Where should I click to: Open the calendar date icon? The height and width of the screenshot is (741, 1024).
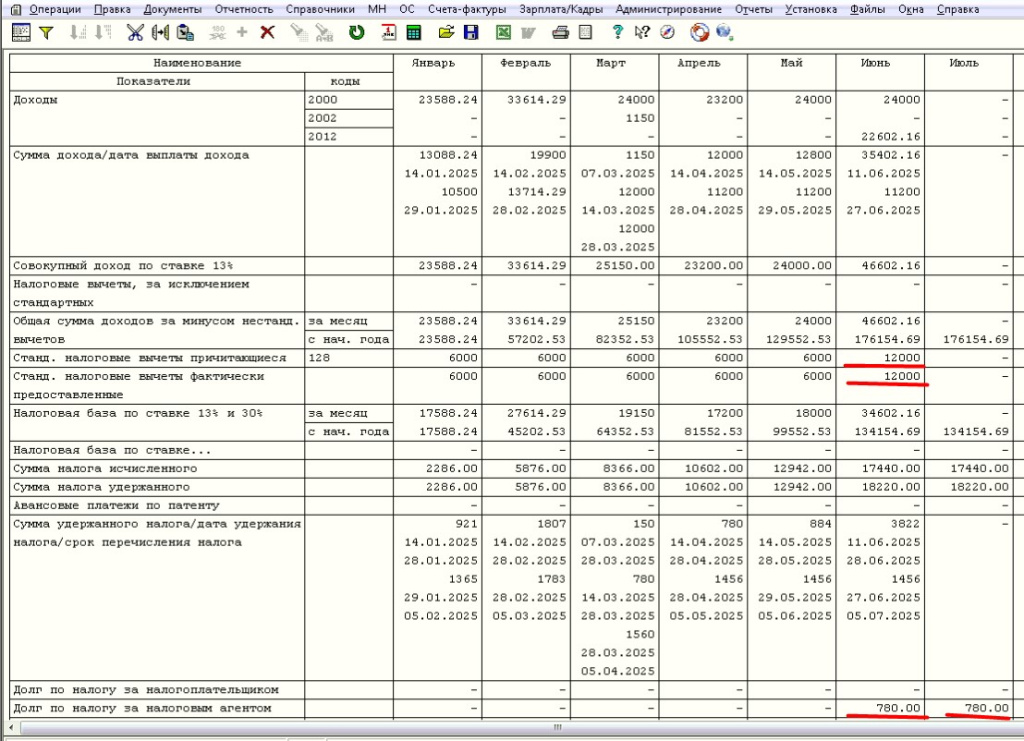pyautogui.click(x=389, y=33)
